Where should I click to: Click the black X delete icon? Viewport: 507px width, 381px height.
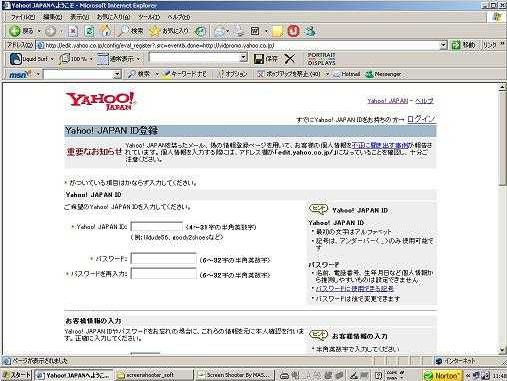(x=290, y=59)
